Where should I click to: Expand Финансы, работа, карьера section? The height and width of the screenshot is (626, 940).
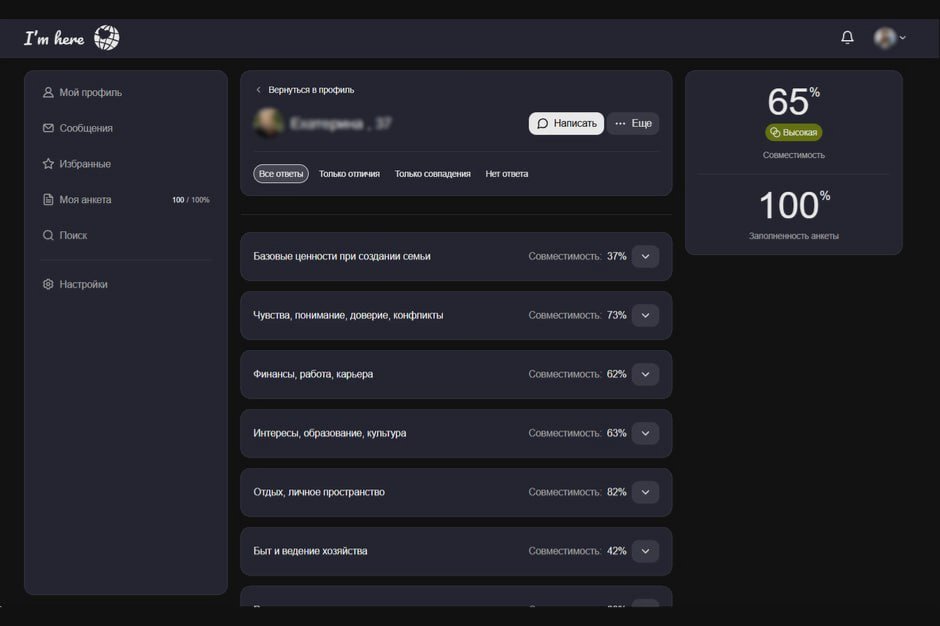coord(645,374)
